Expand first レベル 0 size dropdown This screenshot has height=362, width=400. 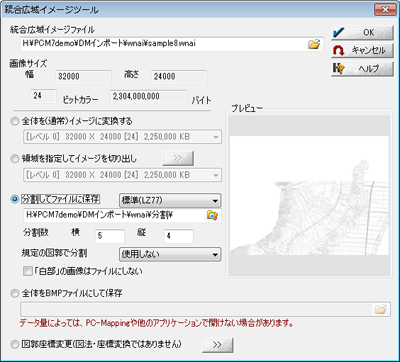point(122,137)
